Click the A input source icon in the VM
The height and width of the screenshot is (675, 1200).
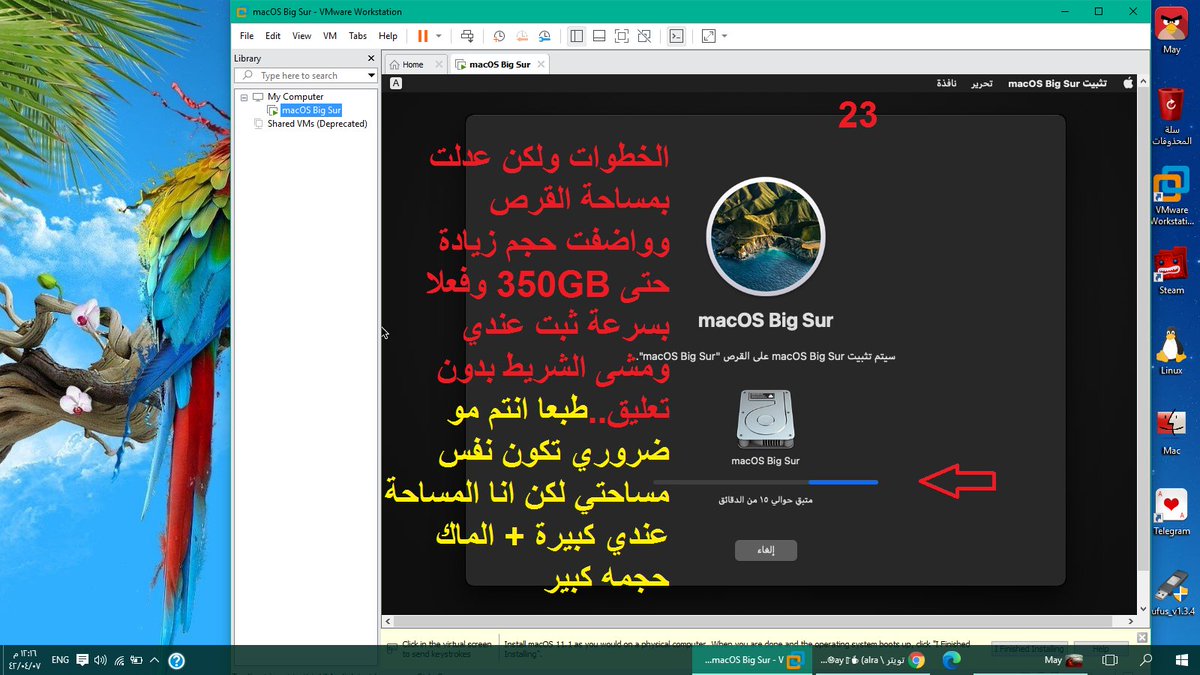(x=396, y=84)
